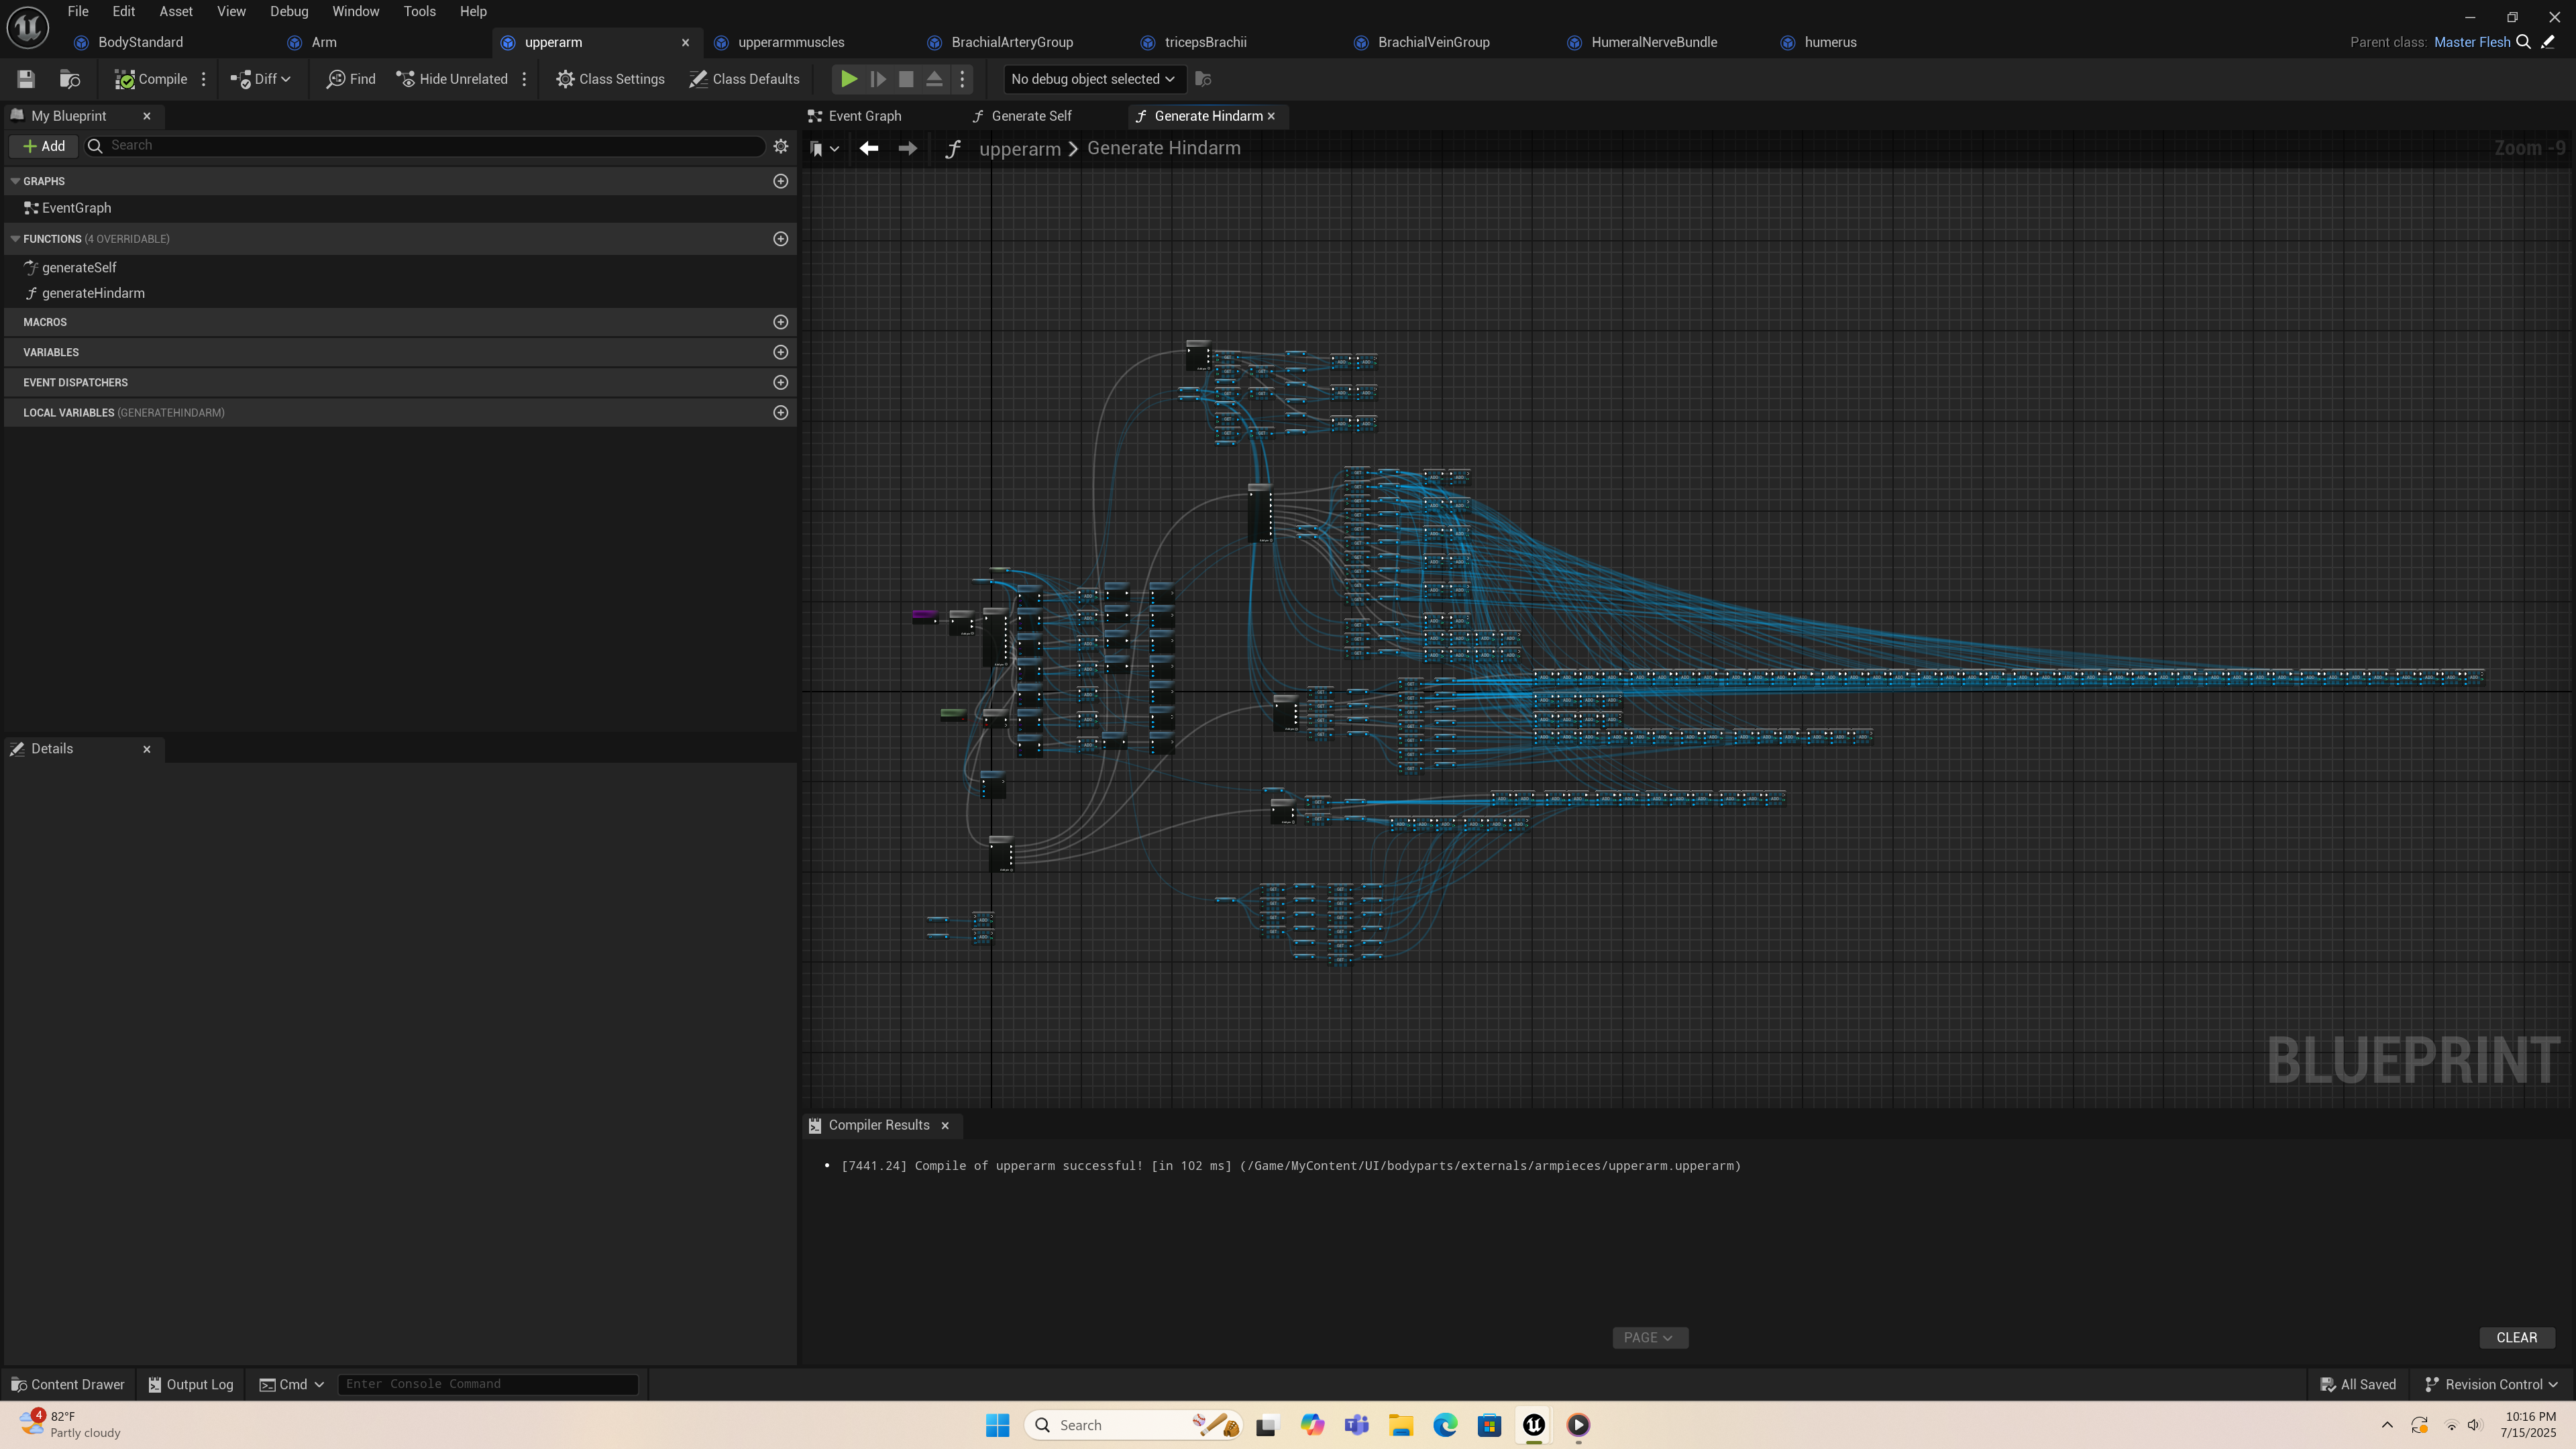Switch to the humerus tab
Viewport: 2576px width, 1449px height.
point(1830,42)
